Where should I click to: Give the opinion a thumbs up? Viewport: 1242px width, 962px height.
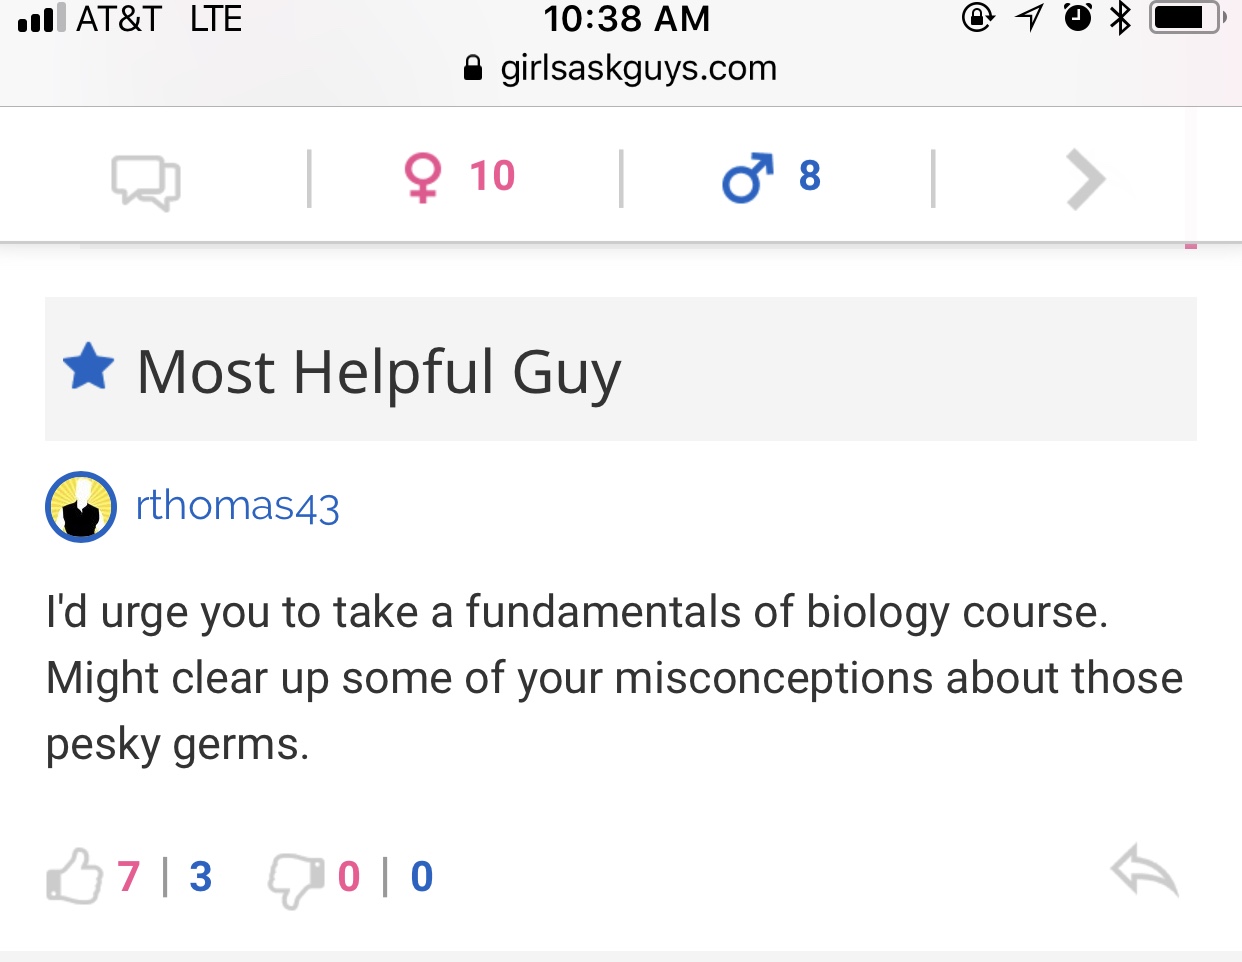coord(75,877)
